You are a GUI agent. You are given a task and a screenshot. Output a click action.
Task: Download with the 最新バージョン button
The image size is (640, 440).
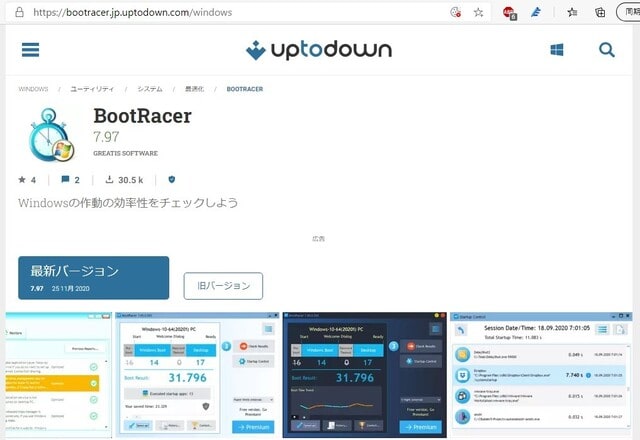pos(93,278)
